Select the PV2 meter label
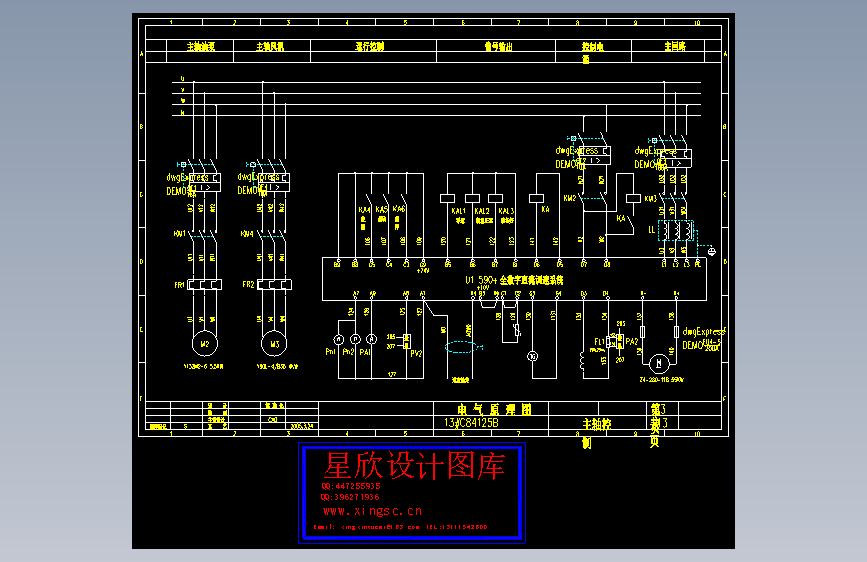Image resolution: width=867 pixels, height=562 pixels. (x=416, y=353)
